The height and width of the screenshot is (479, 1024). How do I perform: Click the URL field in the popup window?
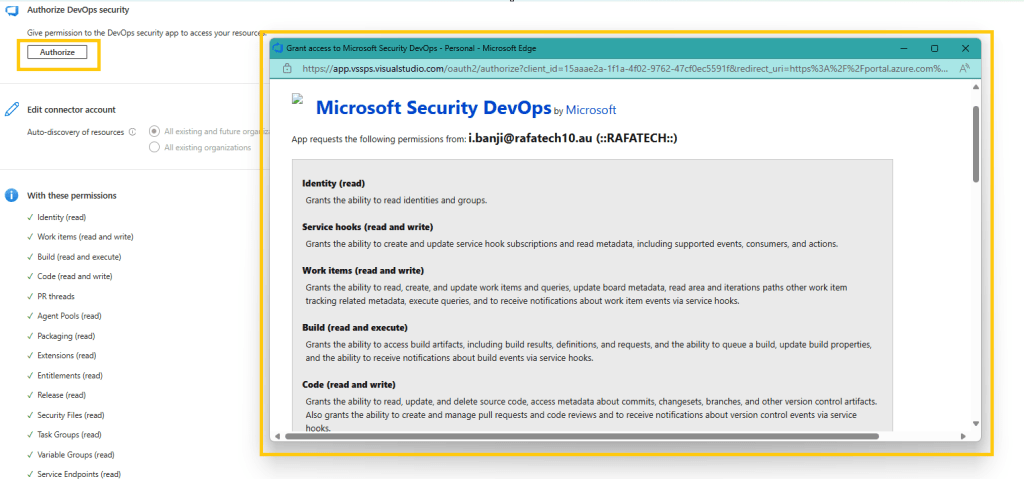coord(620,69)
